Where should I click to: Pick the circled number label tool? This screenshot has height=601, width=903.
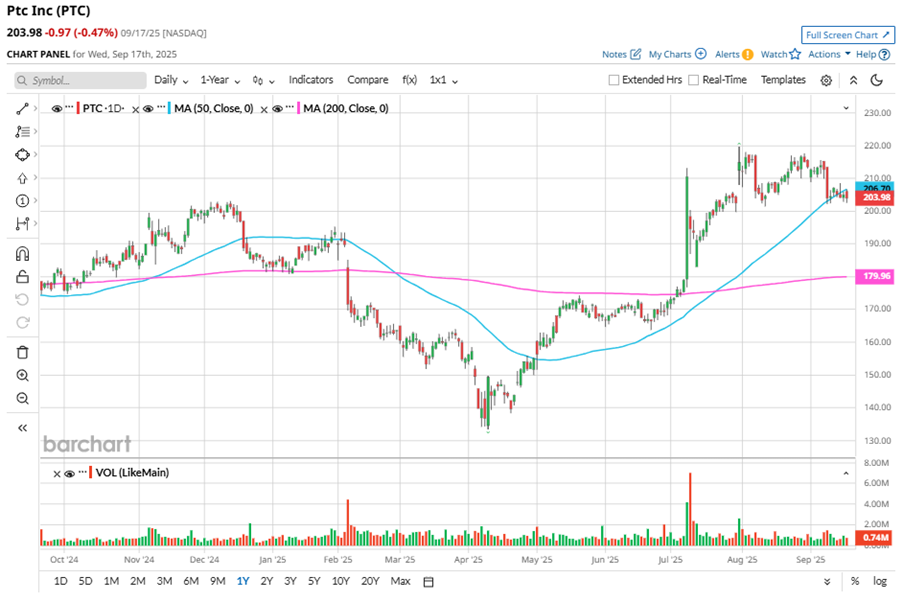coord(22,200)
